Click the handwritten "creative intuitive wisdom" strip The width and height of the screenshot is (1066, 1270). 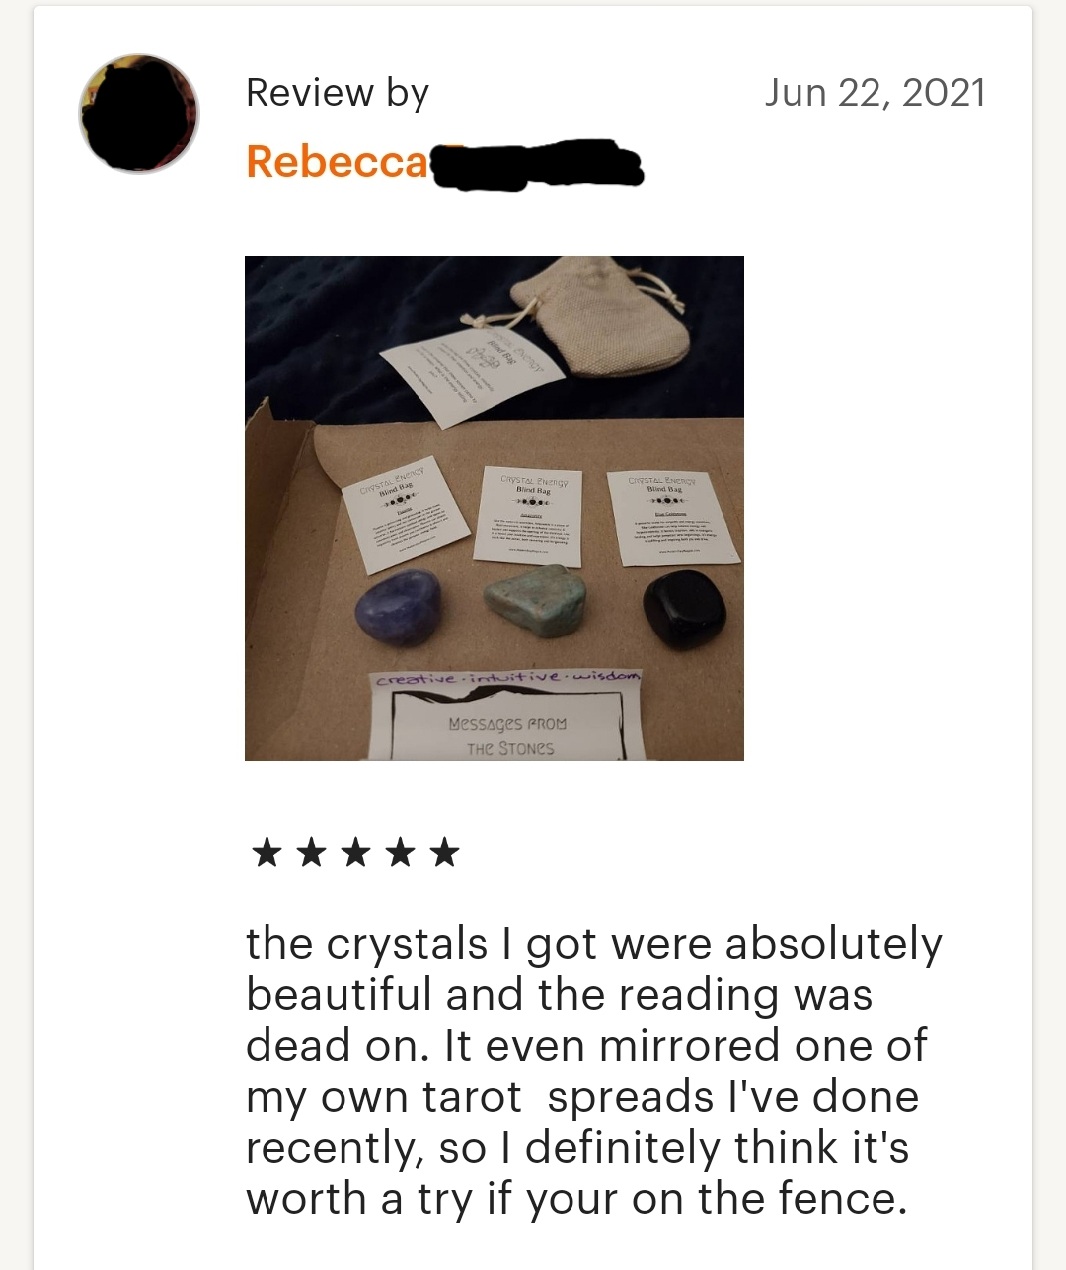click(x=508, y=679)
